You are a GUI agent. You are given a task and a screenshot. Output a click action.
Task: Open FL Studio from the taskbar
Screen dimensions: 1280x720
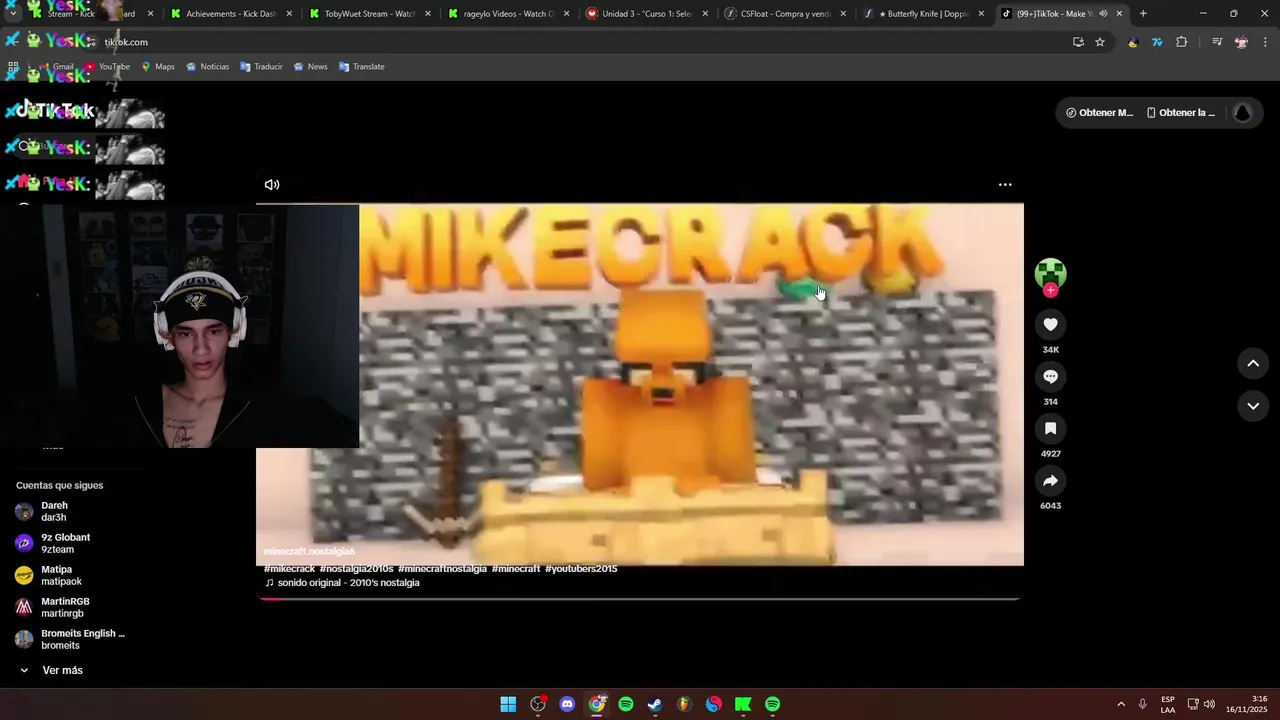click(x=684, y=704)
